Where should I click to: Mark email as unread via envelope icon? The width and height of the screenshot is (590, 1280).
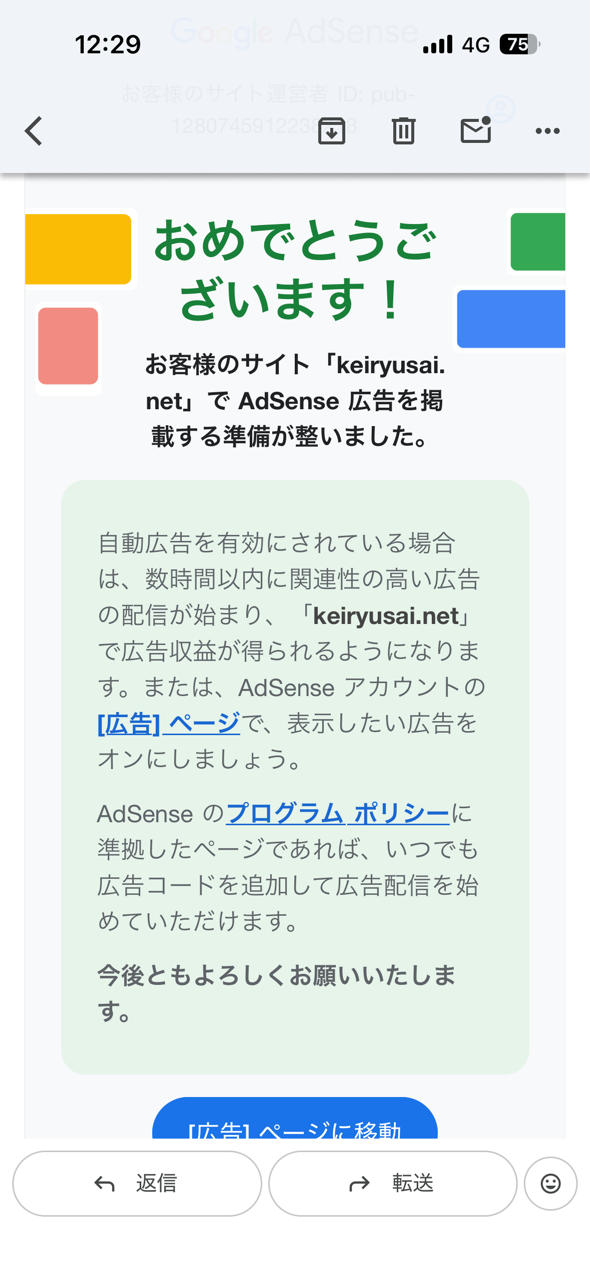click(475, 130)
